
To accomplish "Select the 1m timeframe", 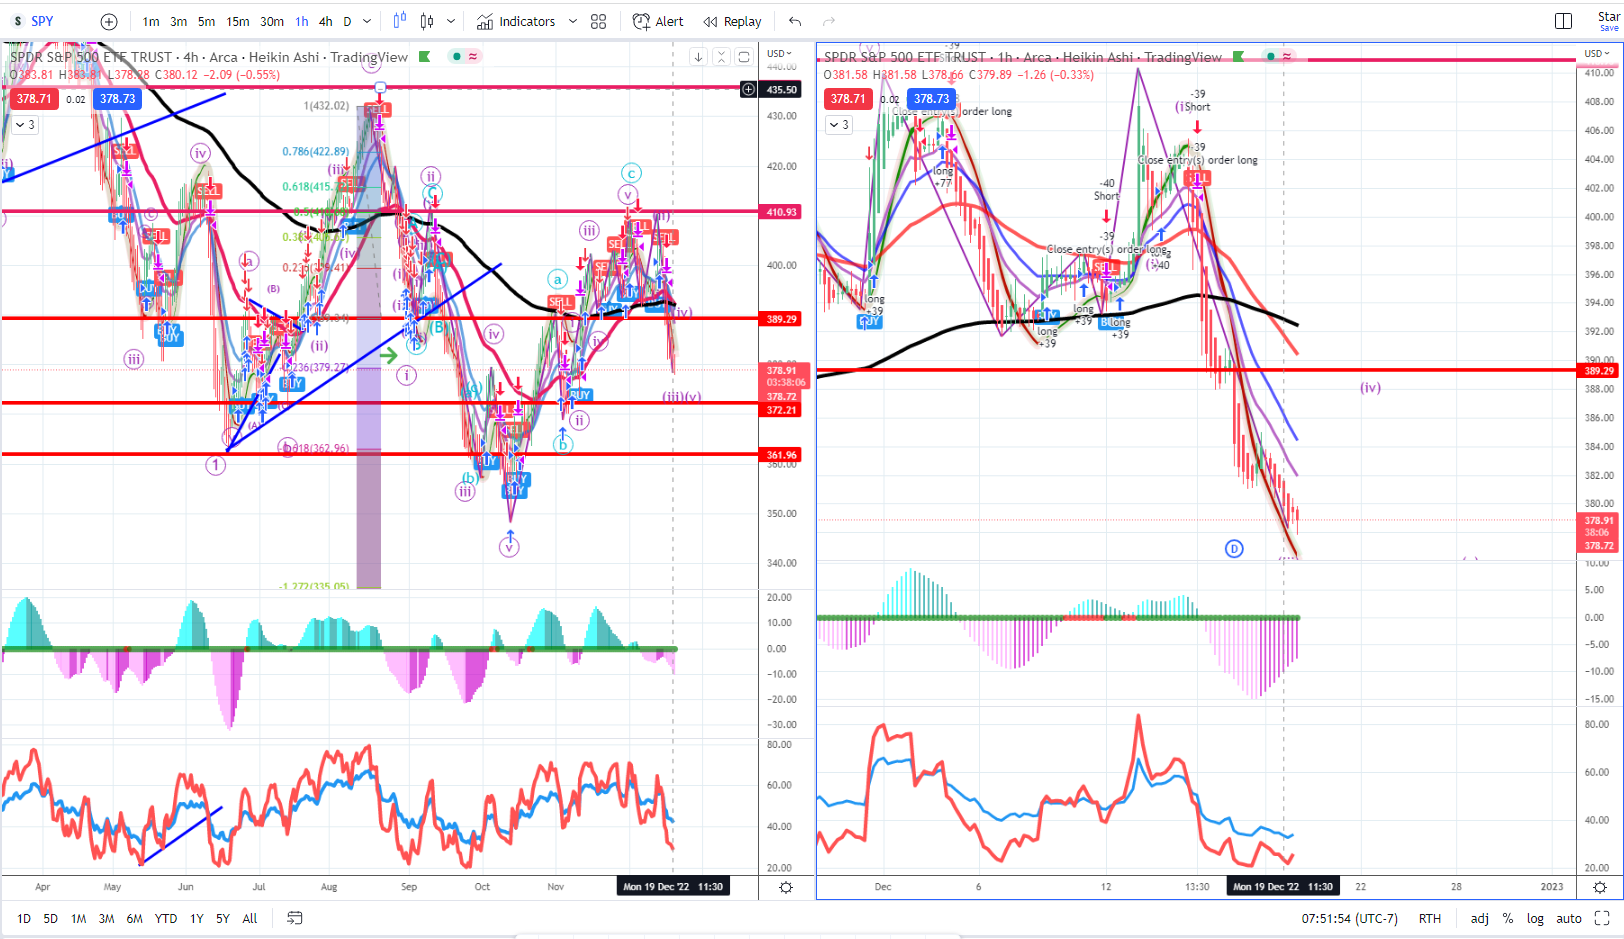I will [150, 21].
